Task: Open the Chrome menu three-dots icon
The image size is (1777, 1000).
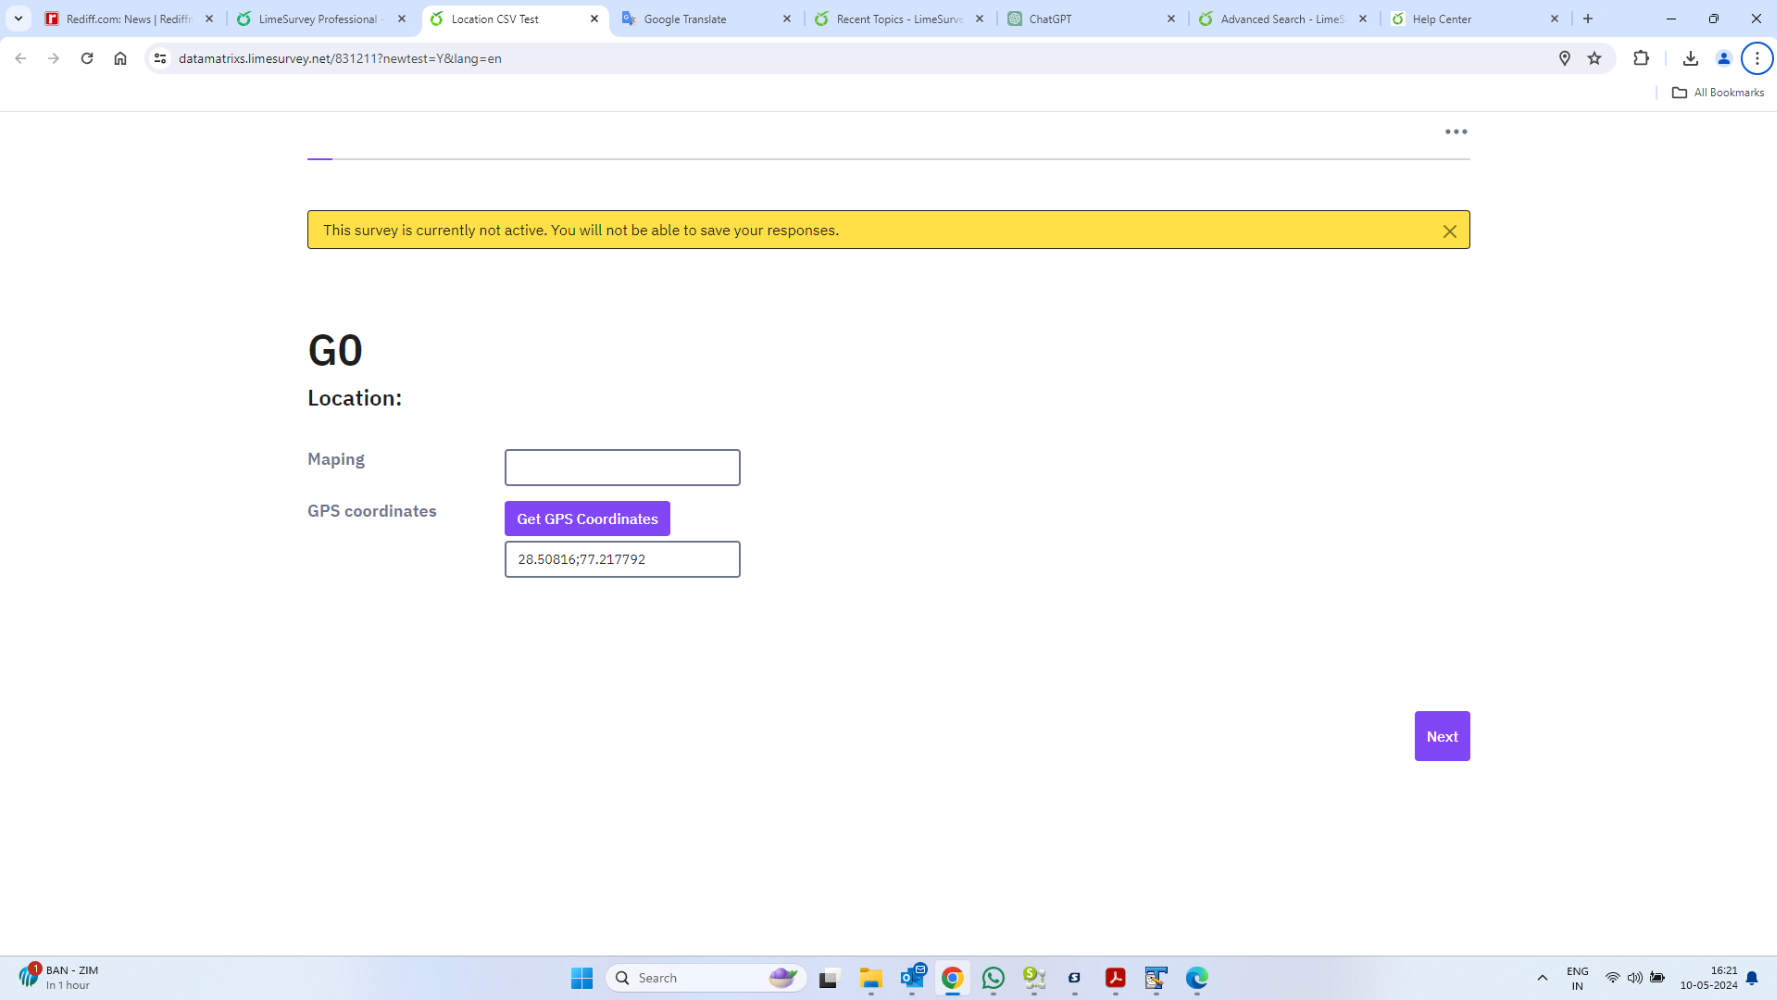Action: point(1756,58)
